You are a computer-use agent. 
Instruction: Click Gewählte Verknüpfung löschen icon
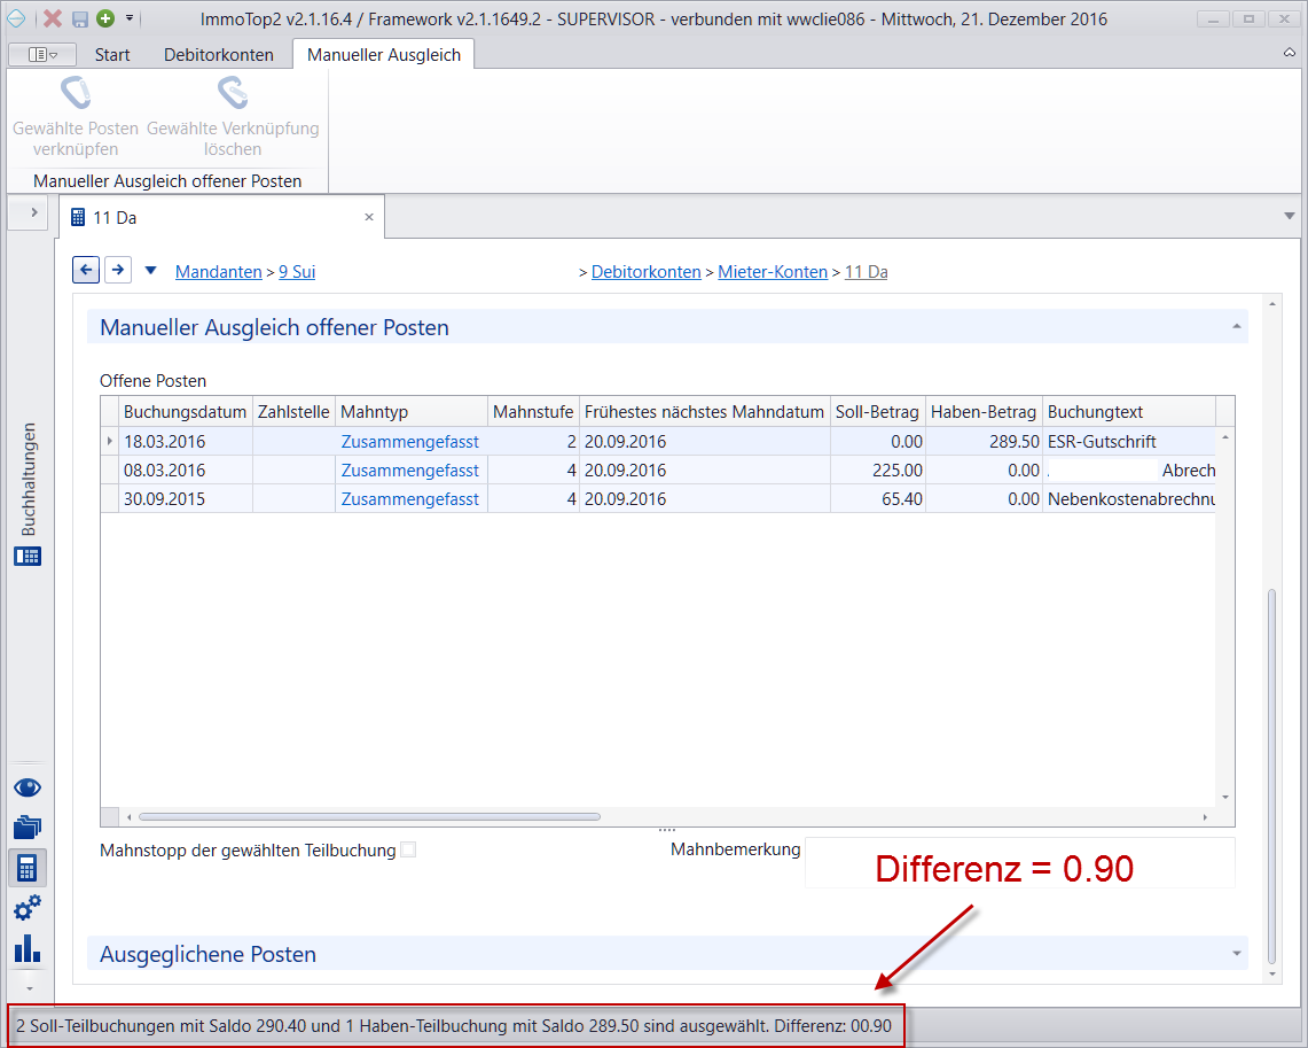[x=233, y=93]
